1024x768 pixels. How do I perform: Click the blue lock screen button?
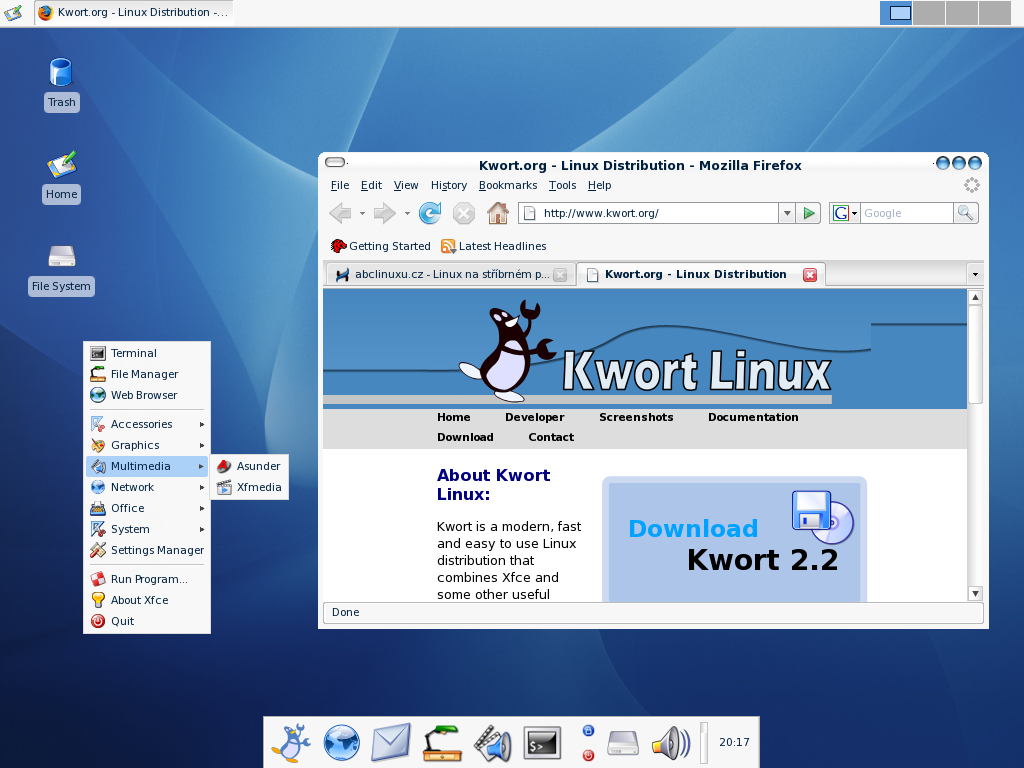[x=588, y=730]
